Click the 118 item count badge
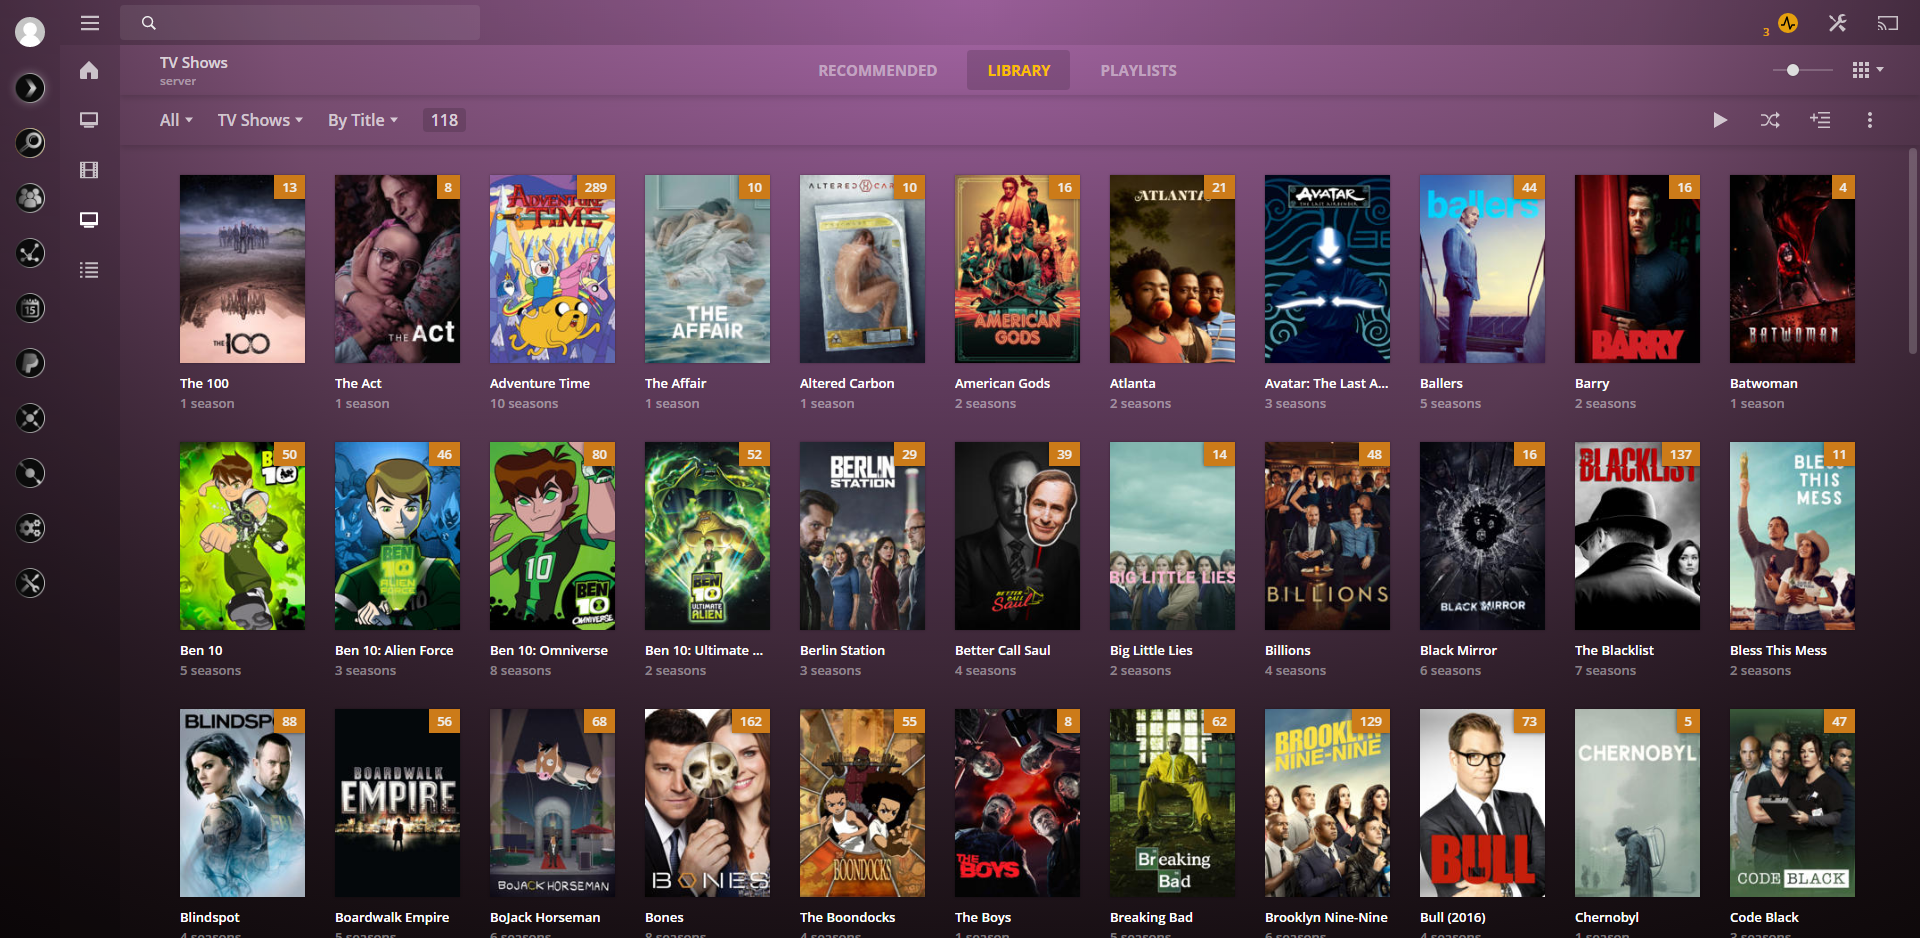1920x938 pixels. coord(444,120)
